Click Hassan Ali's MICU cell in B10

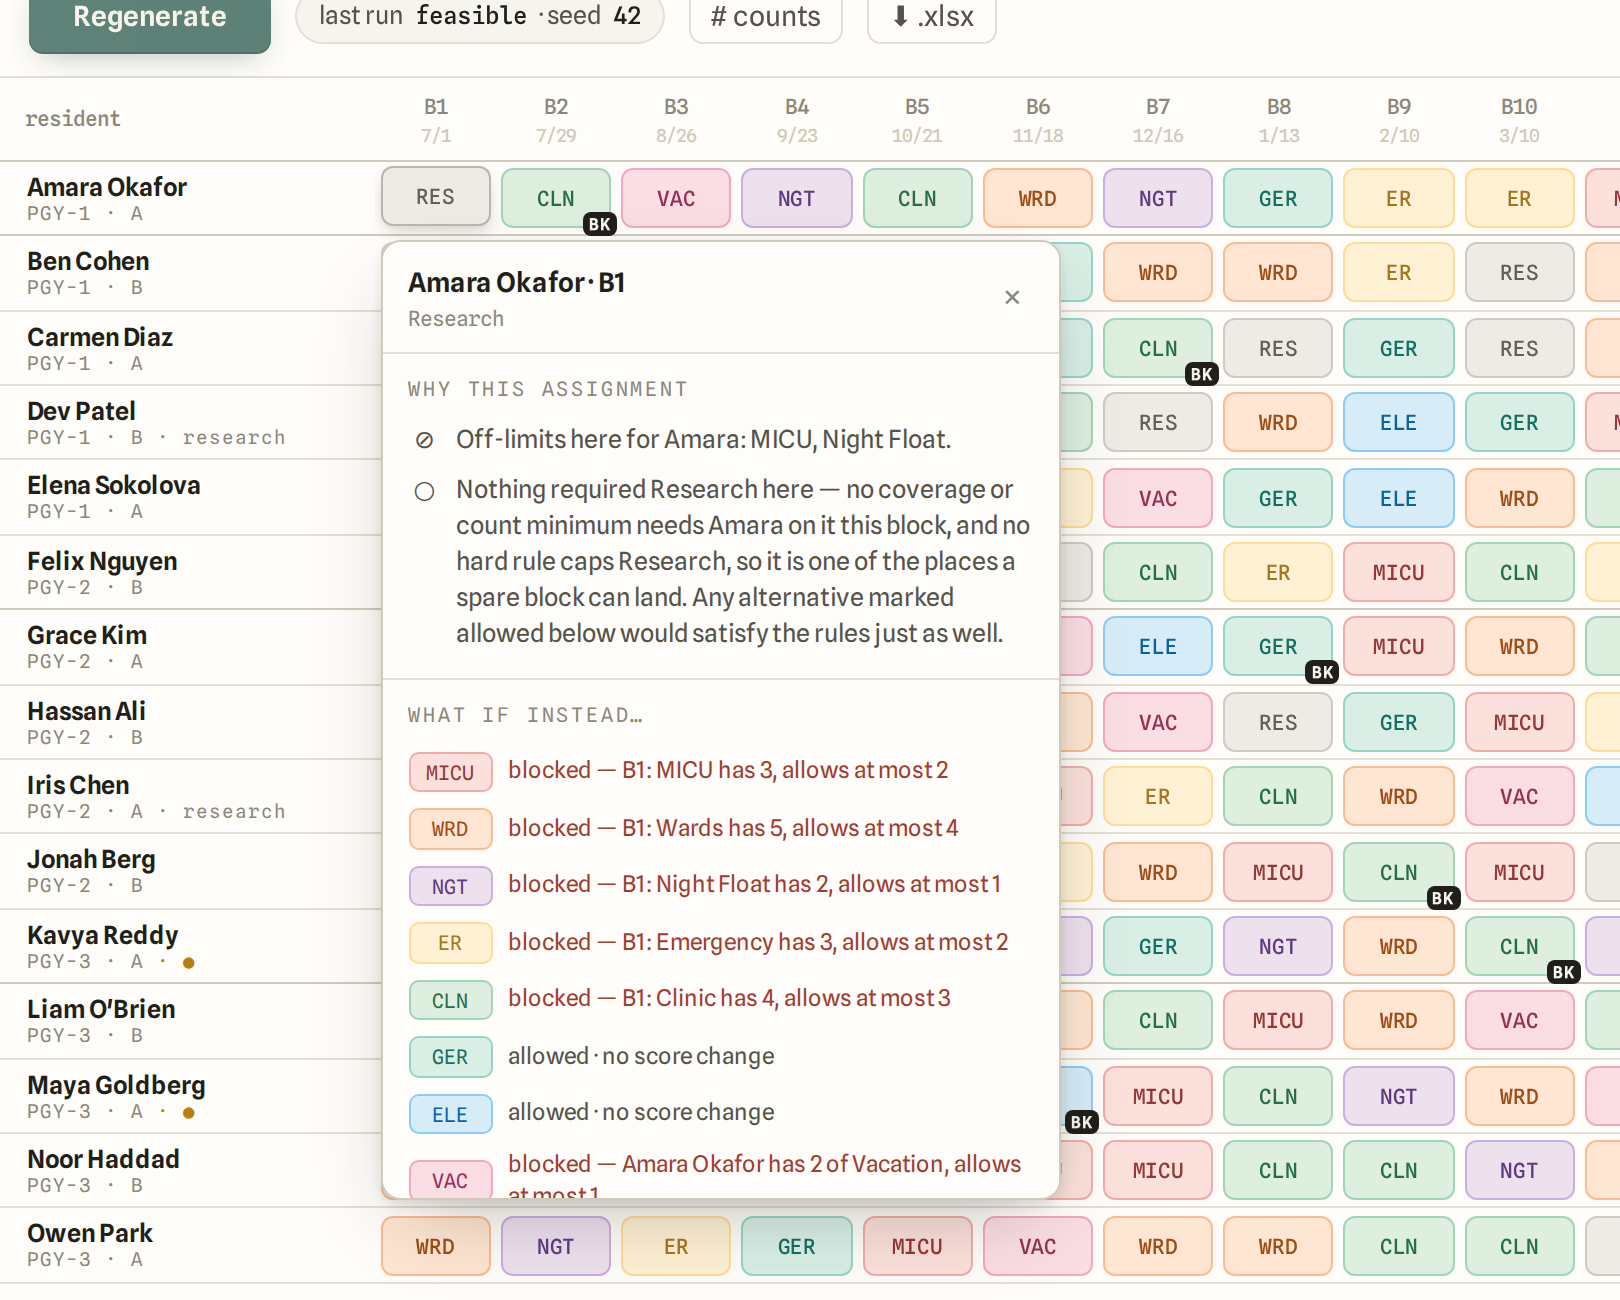tap(1519, 722)
